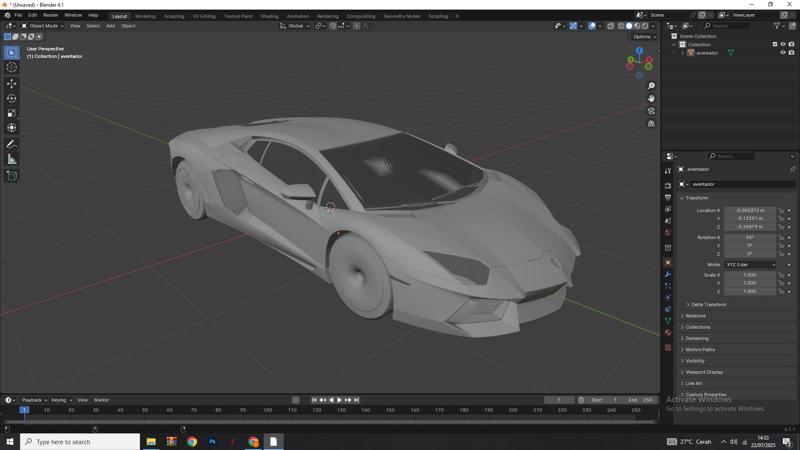Open the Object Constraints tab
800x450 pixels.
[x=668, y=309]
